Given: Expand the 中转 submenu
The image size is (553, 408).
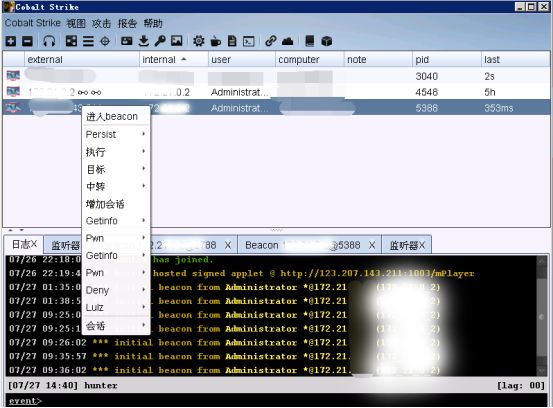Looking at the screenshot, I should 116,186.
